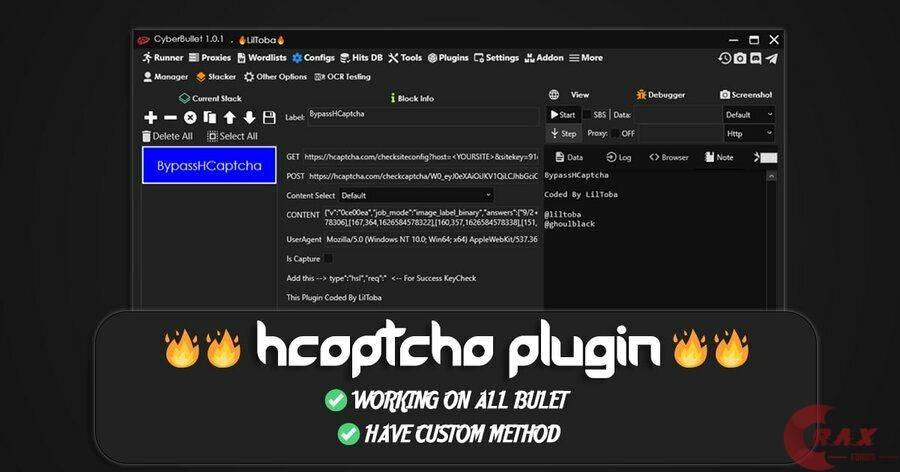
Task: Click the Proxy input field
Action: (680, 133)
